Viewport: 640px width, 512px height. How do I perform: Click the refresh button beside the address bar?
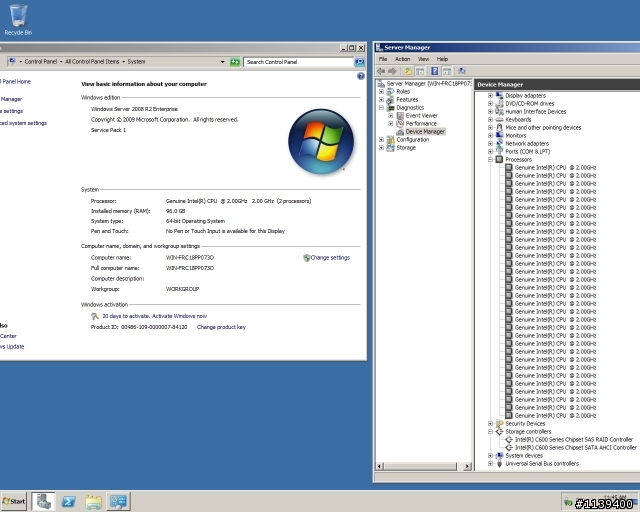235,62
